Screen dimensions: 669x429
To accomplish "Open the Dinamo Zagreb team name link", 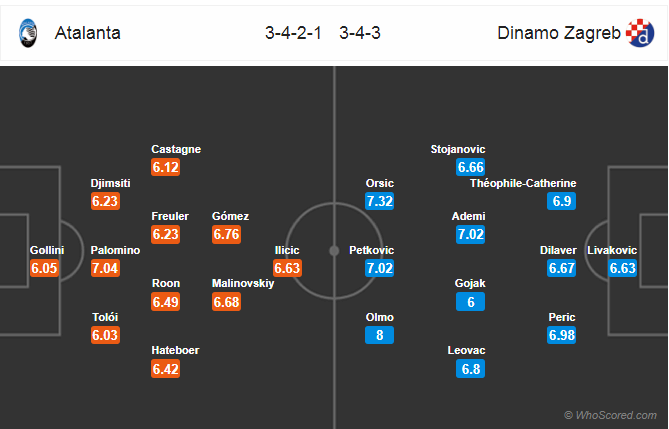I will click(559, 33).
